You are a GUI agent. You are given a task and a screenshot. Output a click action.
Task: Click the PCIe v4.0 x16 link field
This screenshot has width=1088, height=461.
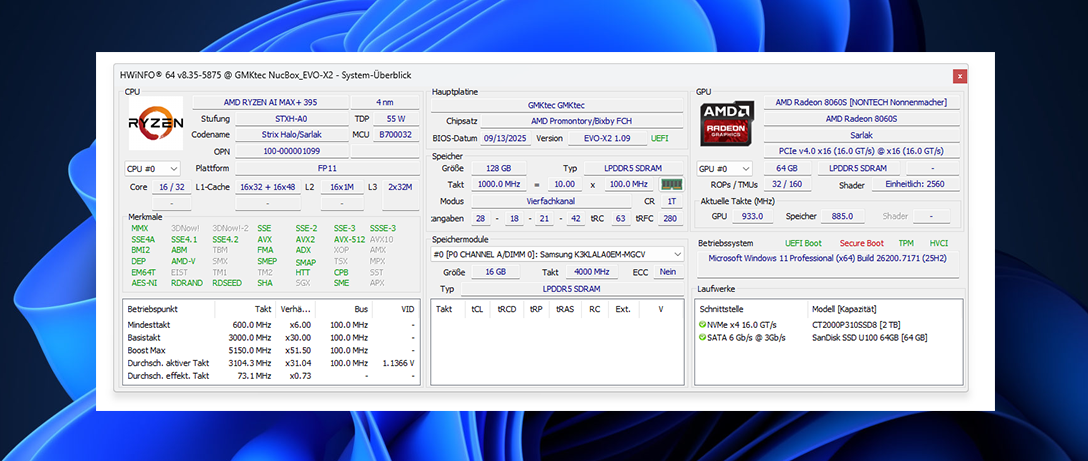(860, 151)
